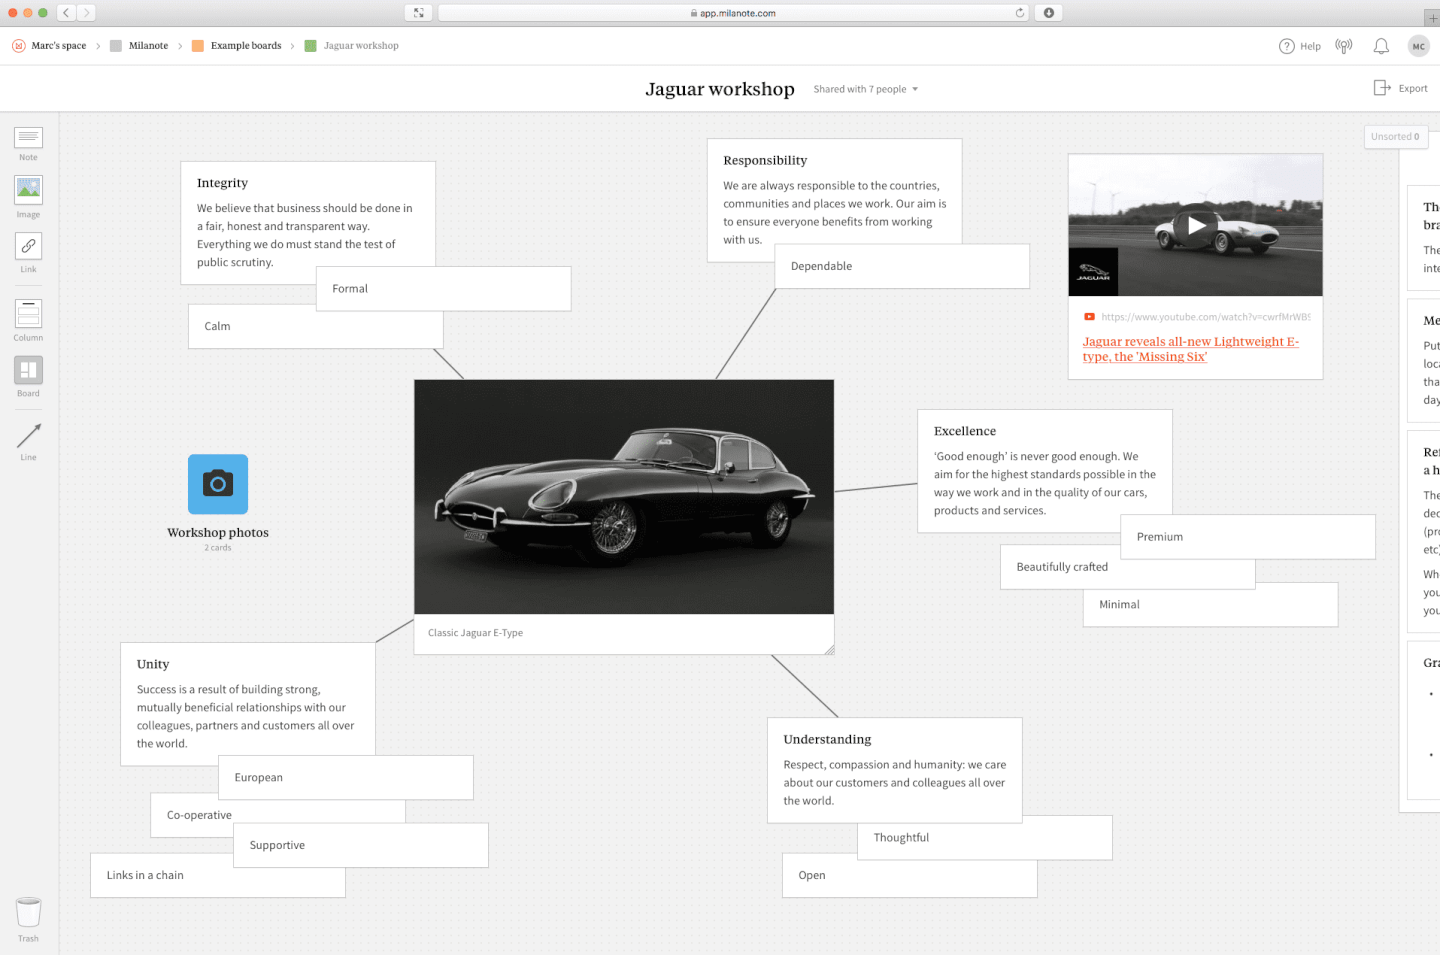The height and width of the screenshot is (955, 1440).
Task: Expand Shared with 7 people dropdown
Action: 866,89
